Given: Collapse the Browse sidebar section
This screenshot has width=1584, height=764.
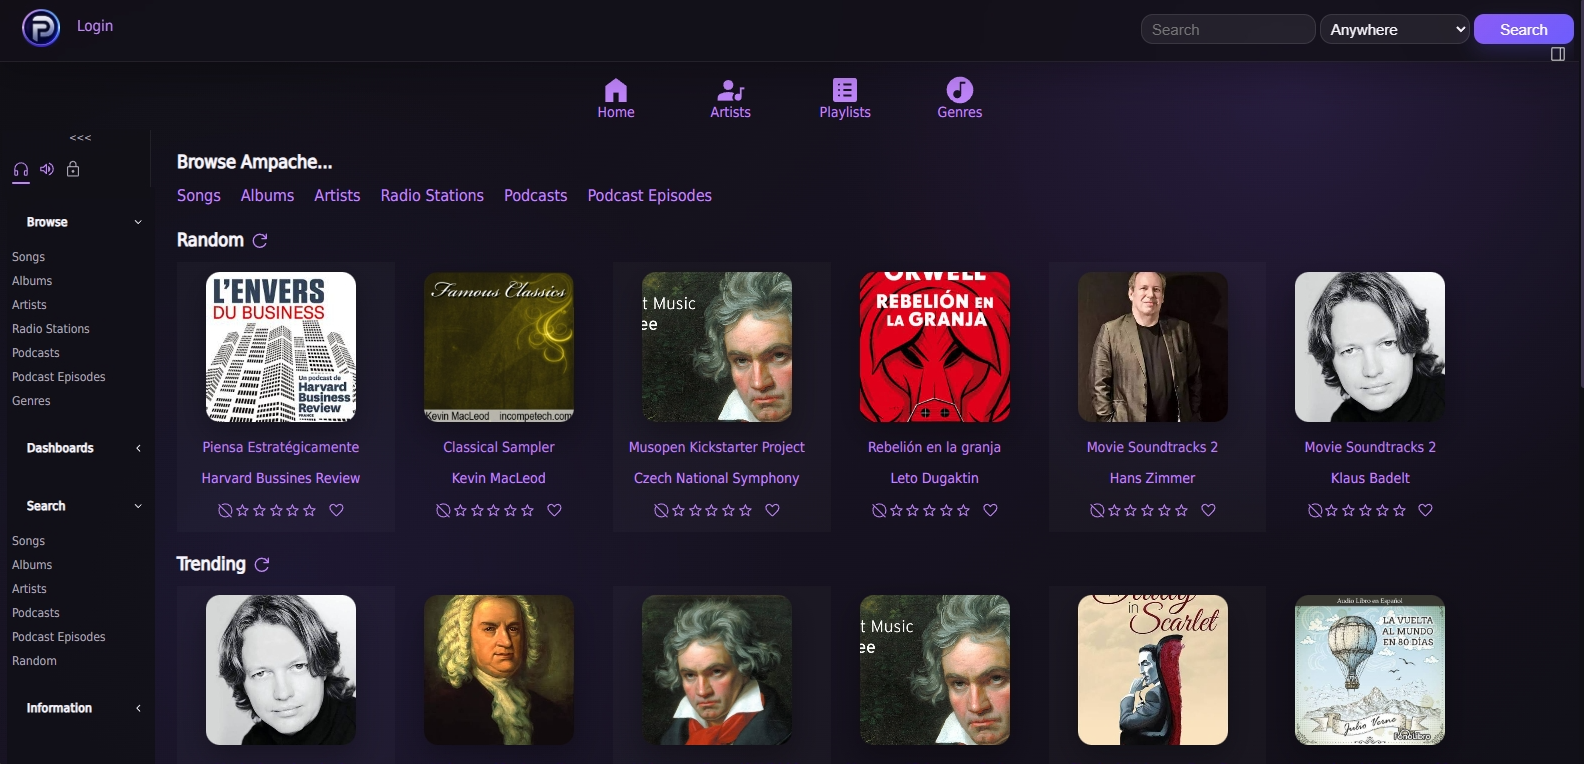Looking at the screenshot, I should tap(138, 222).
